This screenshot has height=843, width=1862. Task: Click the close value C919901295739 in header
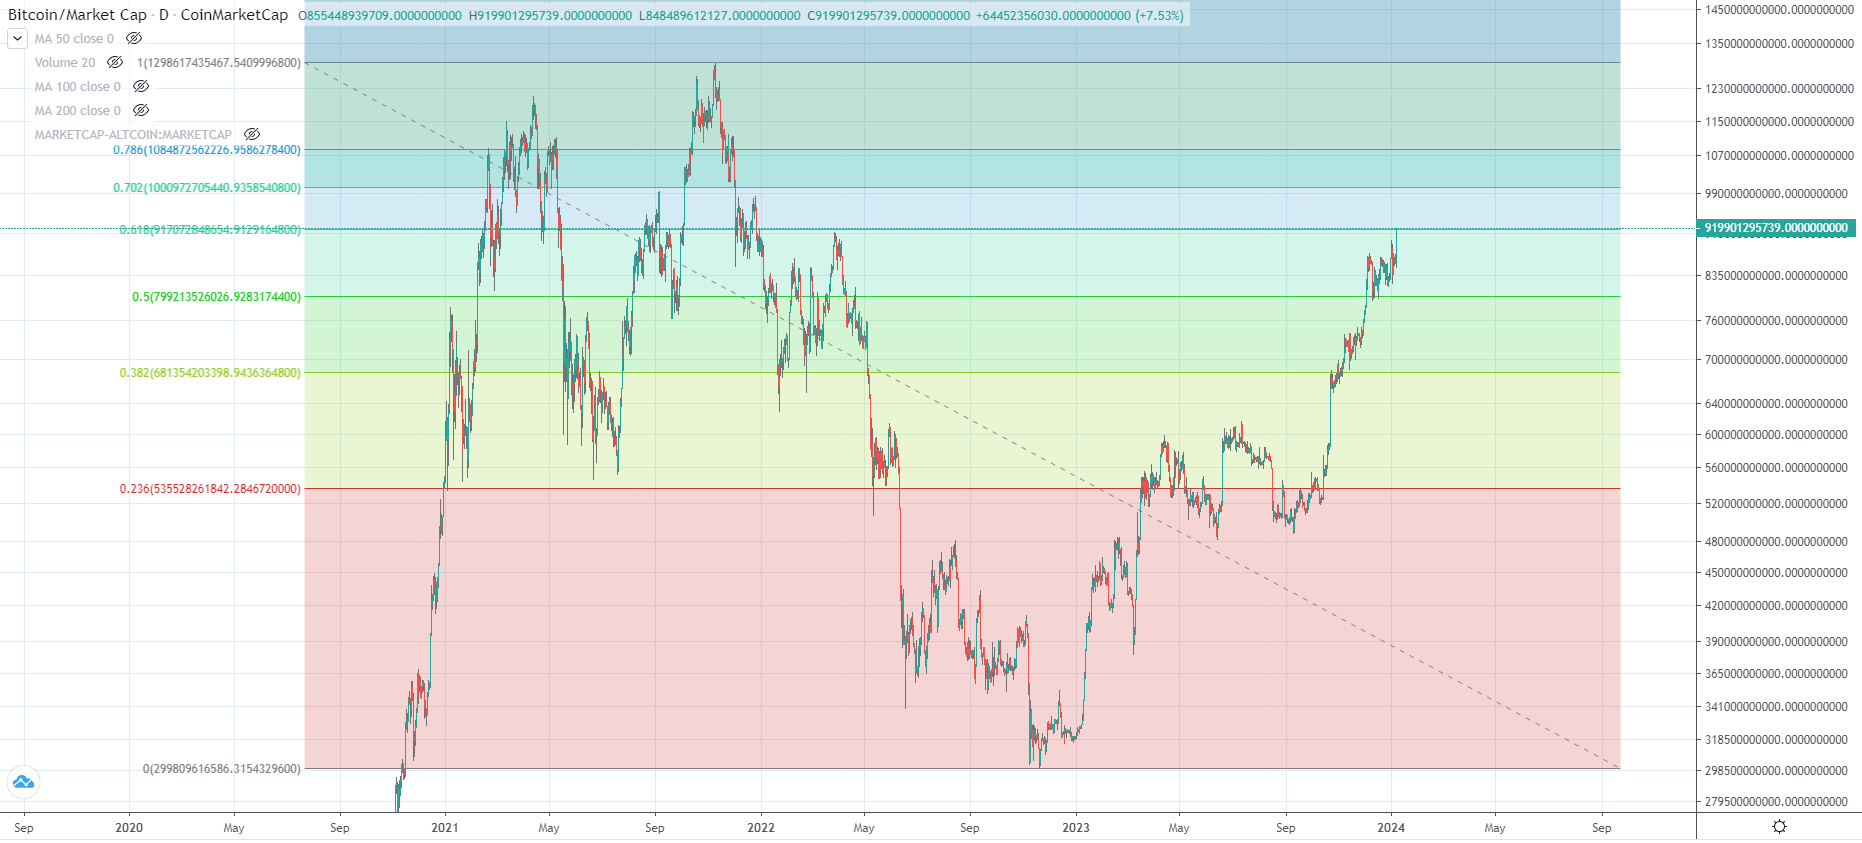888,15
